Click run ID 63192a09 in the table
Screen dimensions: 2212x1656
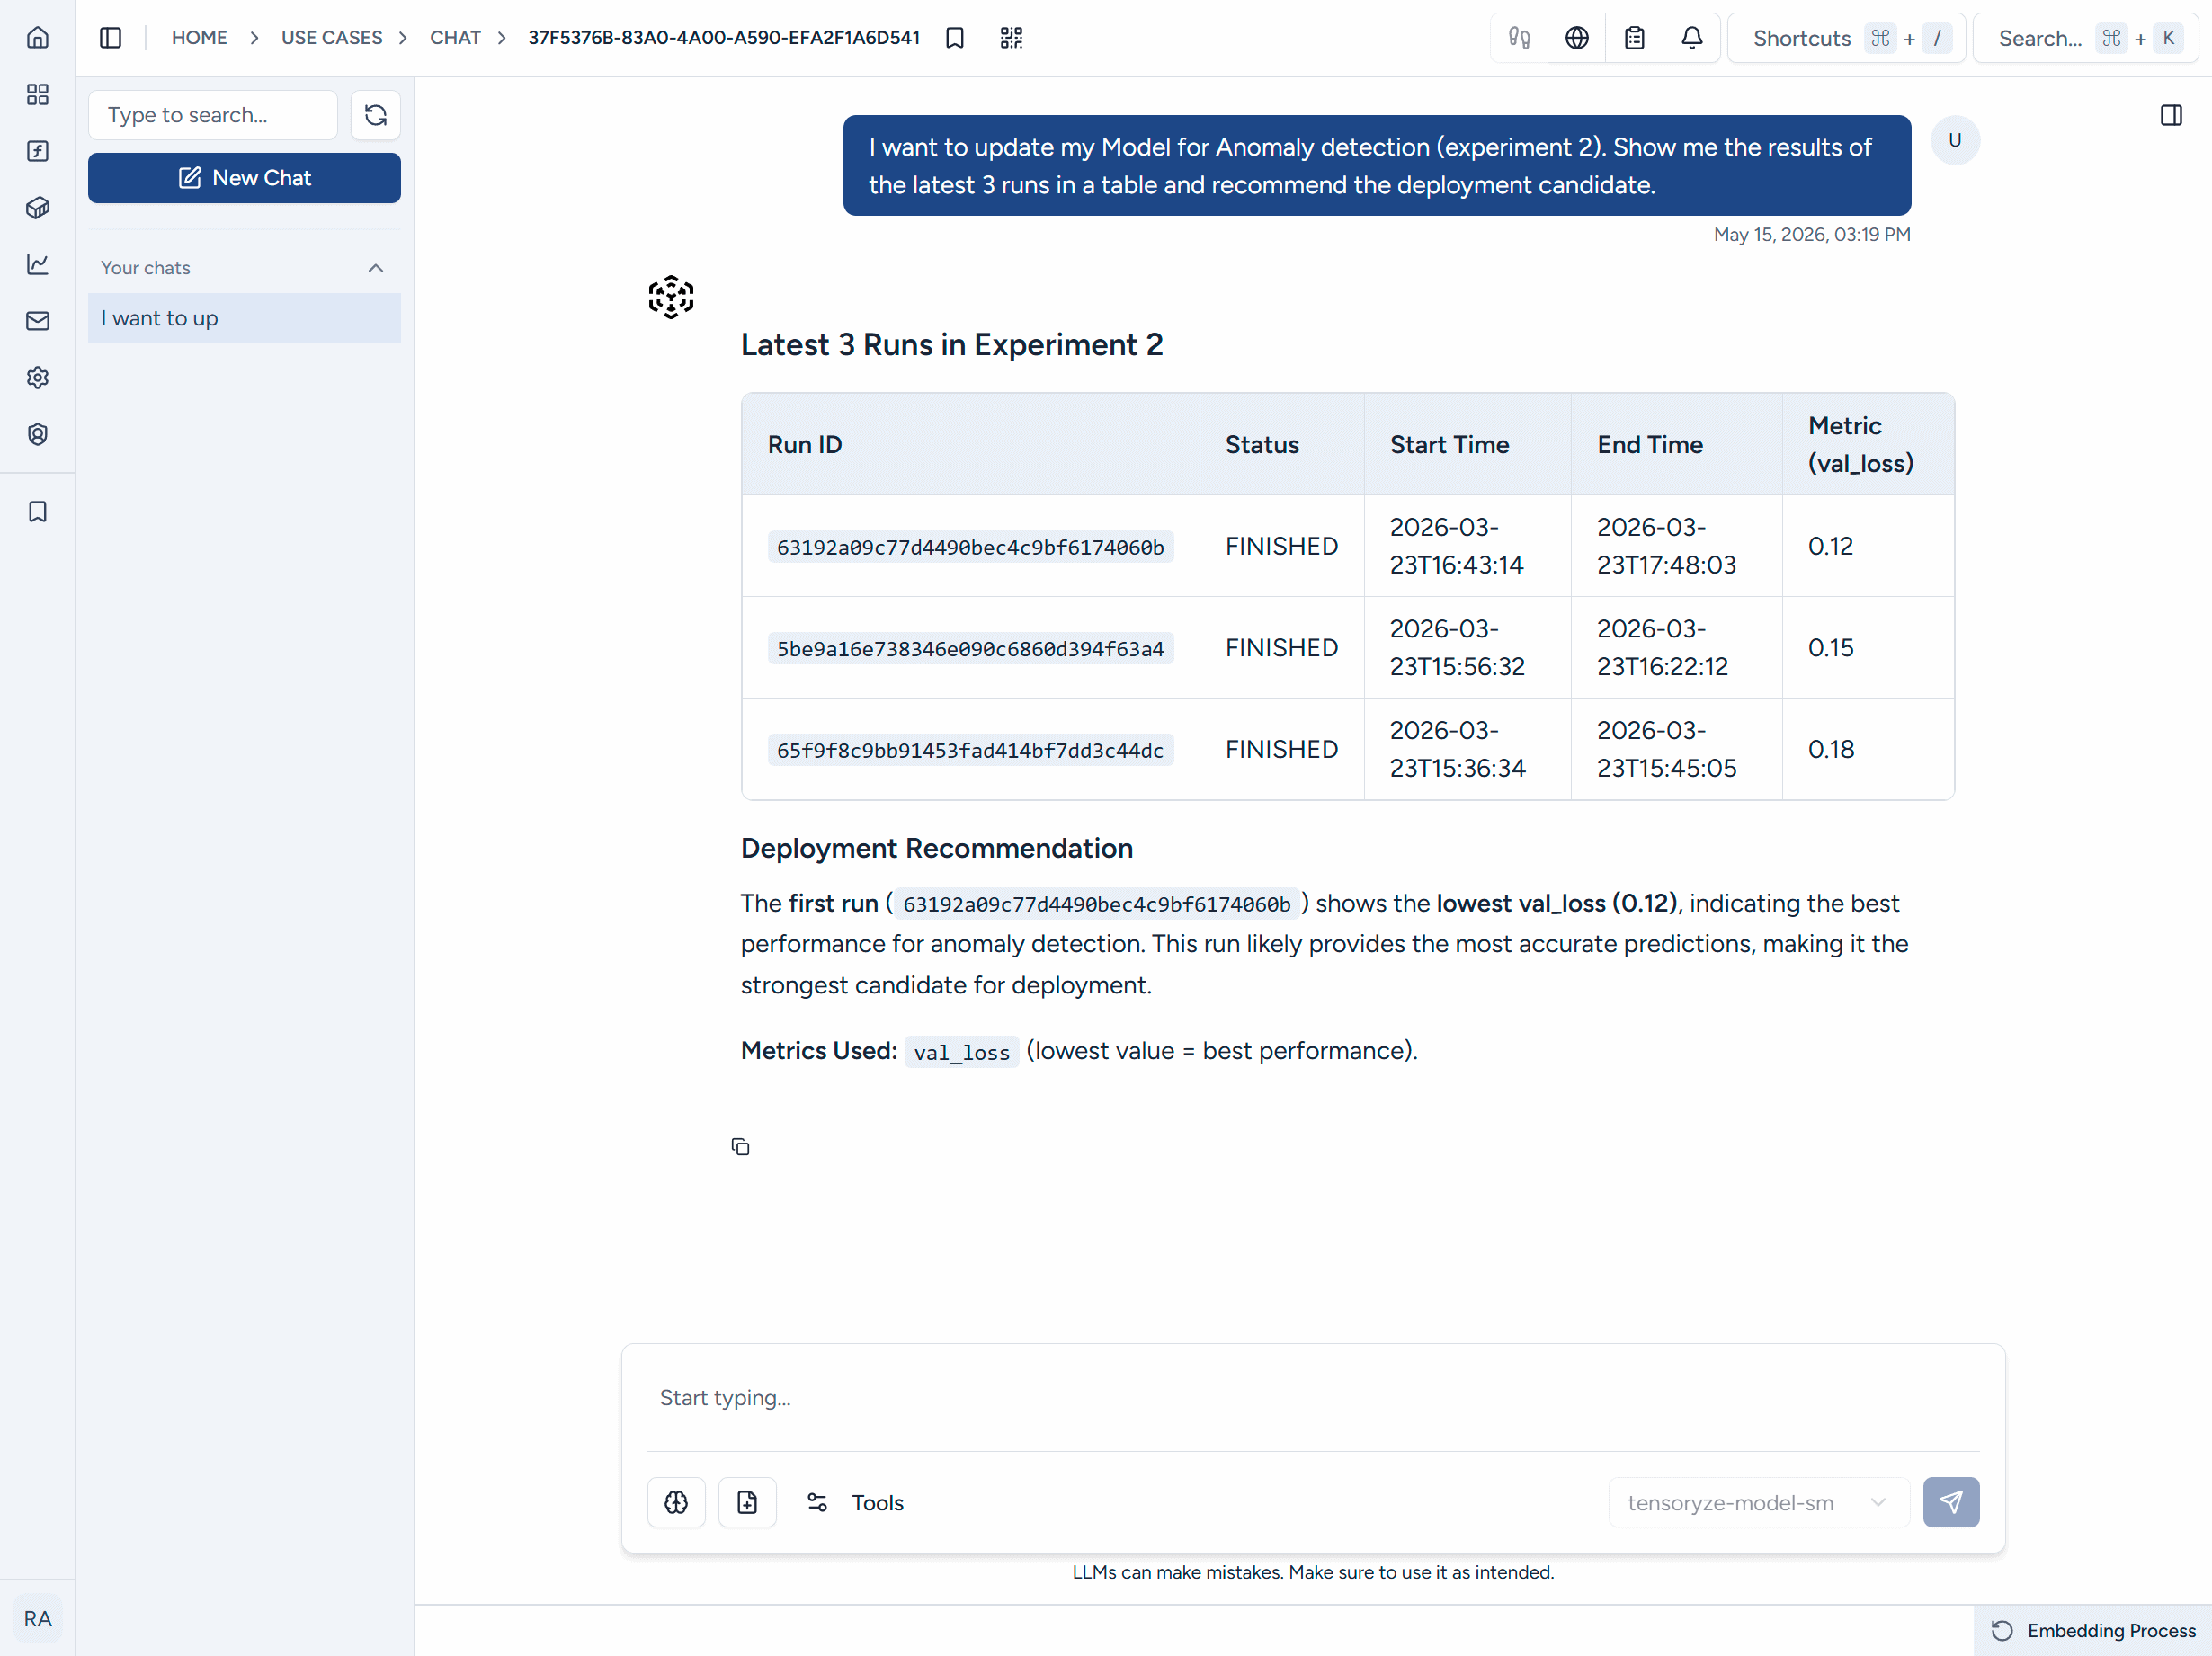pos(970,547)
